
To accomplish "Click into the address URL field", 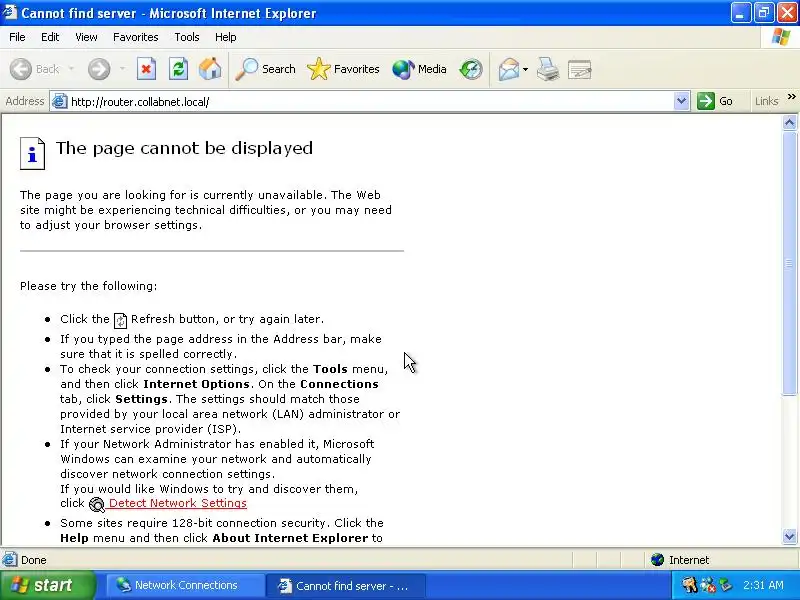I will click(370, 102).
